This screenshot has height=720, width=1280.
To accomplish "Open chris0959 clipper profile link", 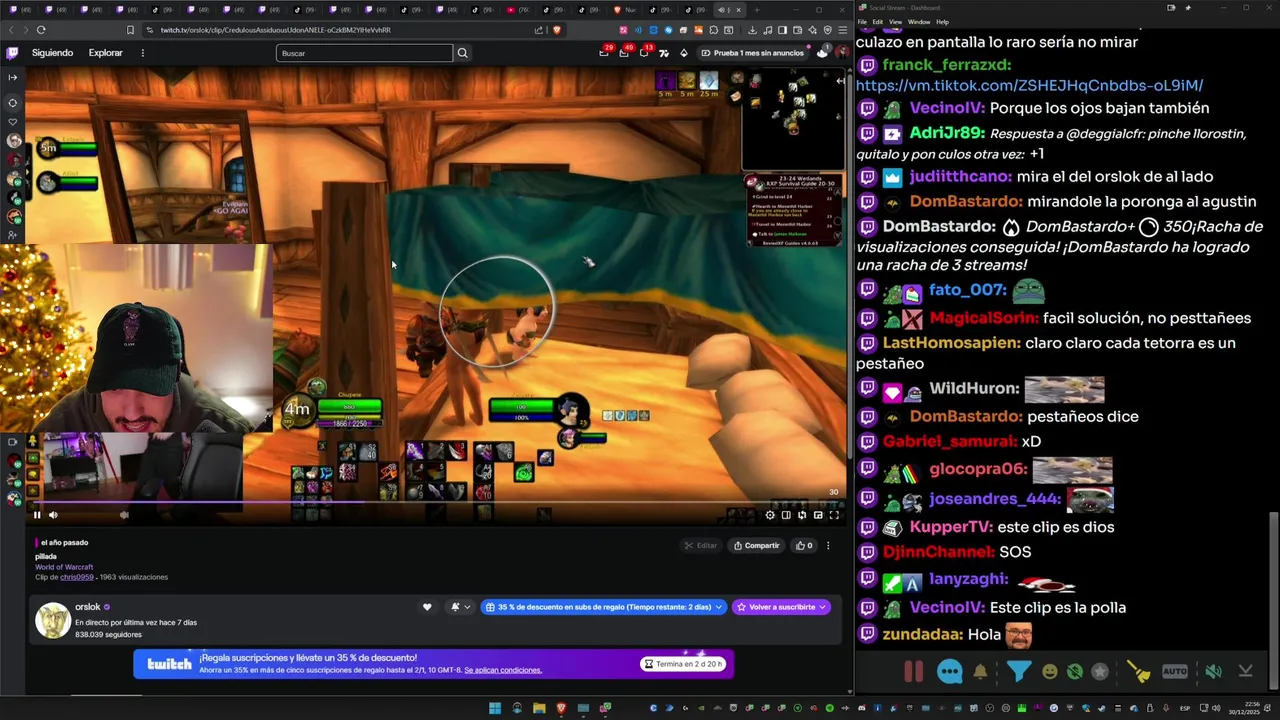I will [x=76, y=577].
